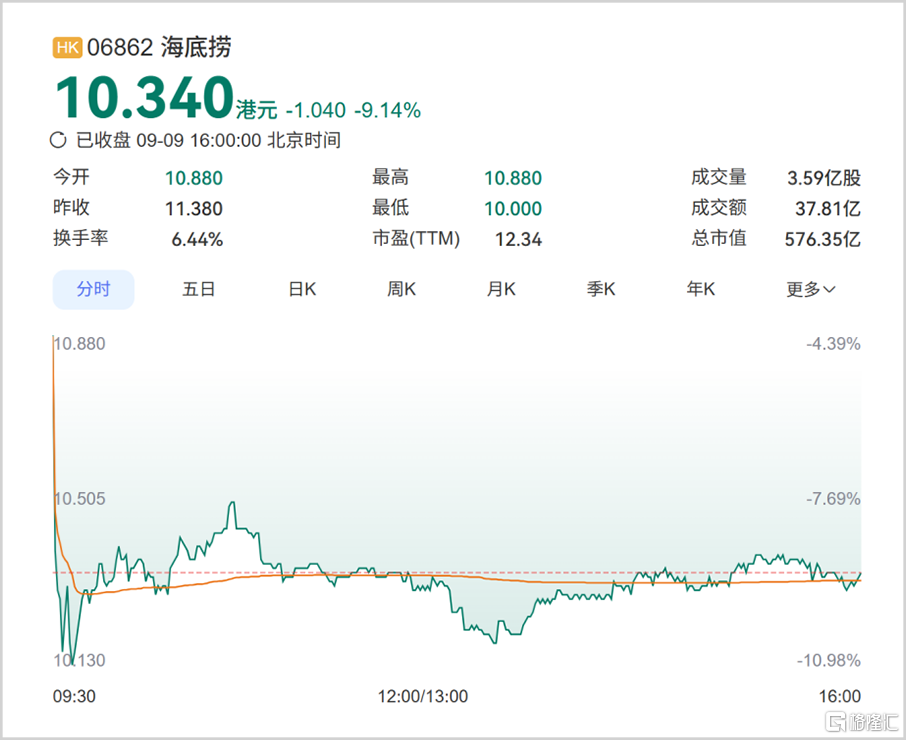Click the percent change -9.14%

point(387,110)
